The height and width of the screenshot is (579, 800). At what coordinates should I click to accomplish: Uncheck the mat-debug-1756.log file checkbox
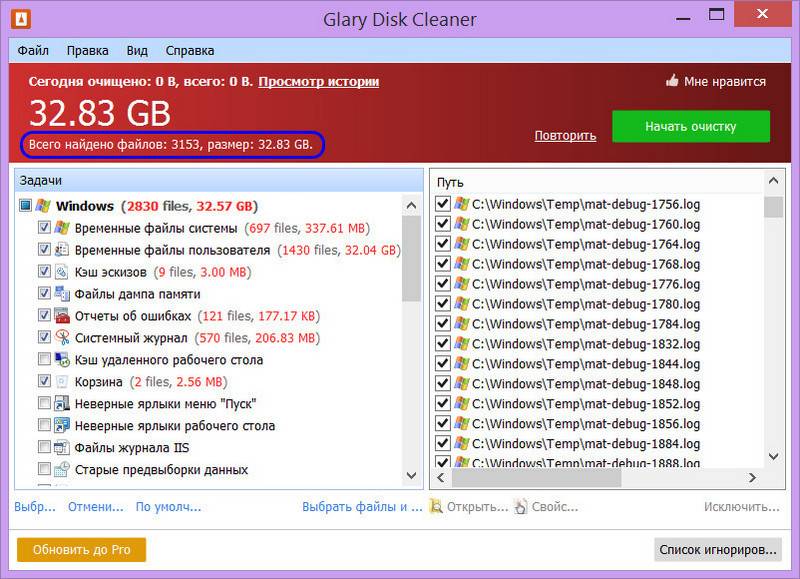coord(443,204)
